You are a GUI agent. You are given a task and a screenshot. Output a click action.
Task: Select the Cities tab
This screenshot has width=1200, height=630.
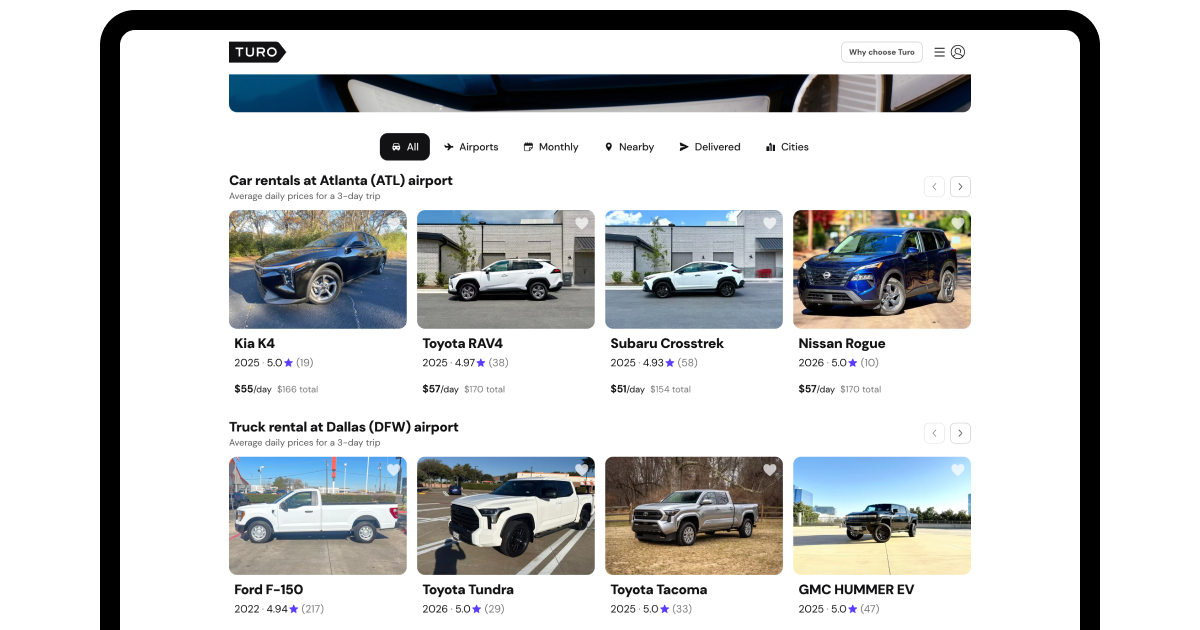[x=787, y=147]
